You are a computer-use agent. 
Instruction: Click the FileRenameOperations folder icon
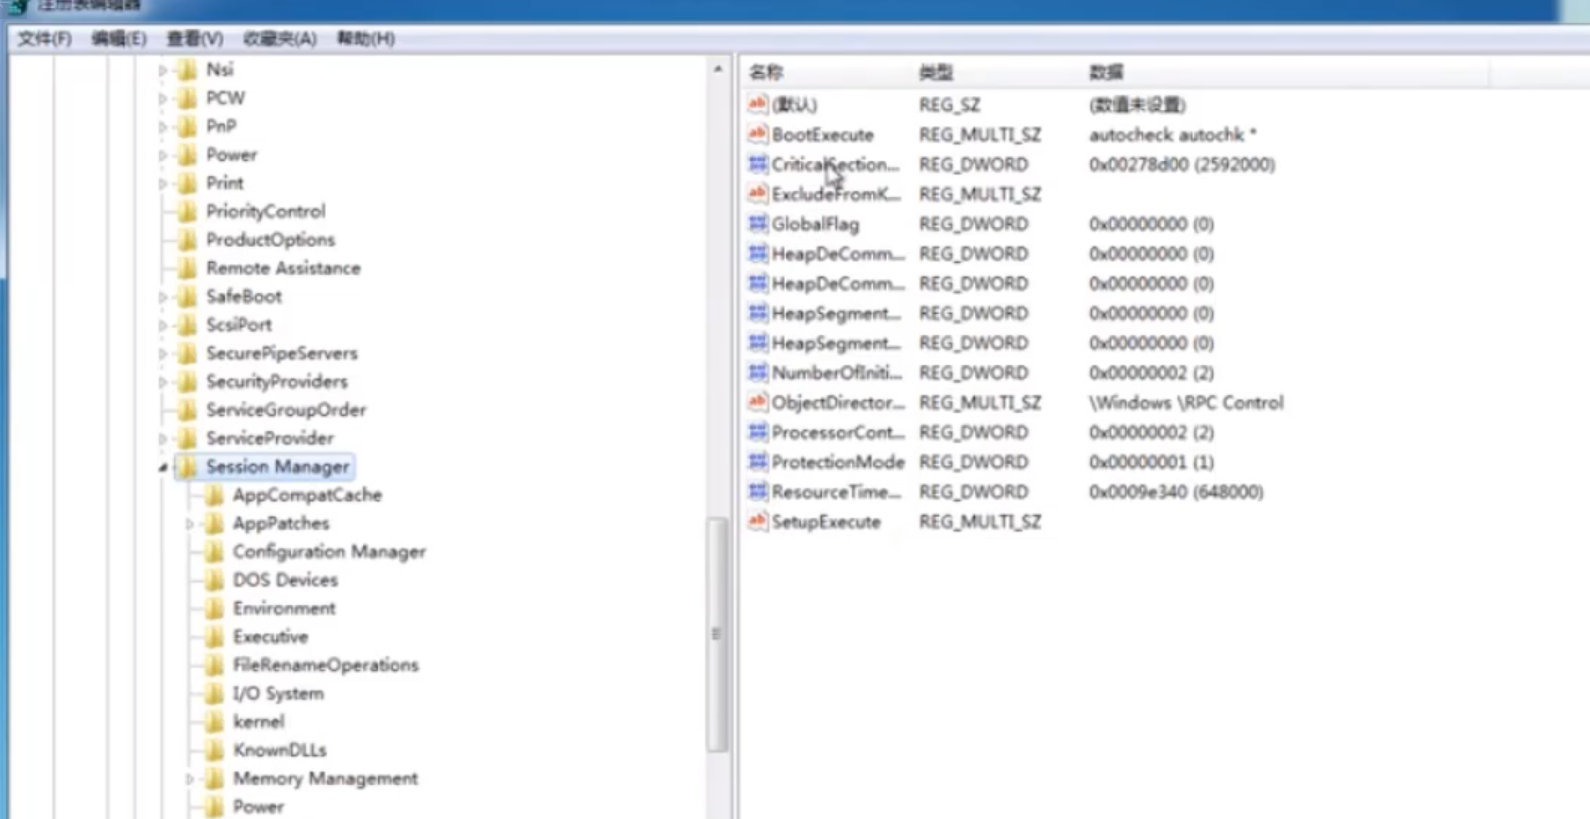coord(214,665)
